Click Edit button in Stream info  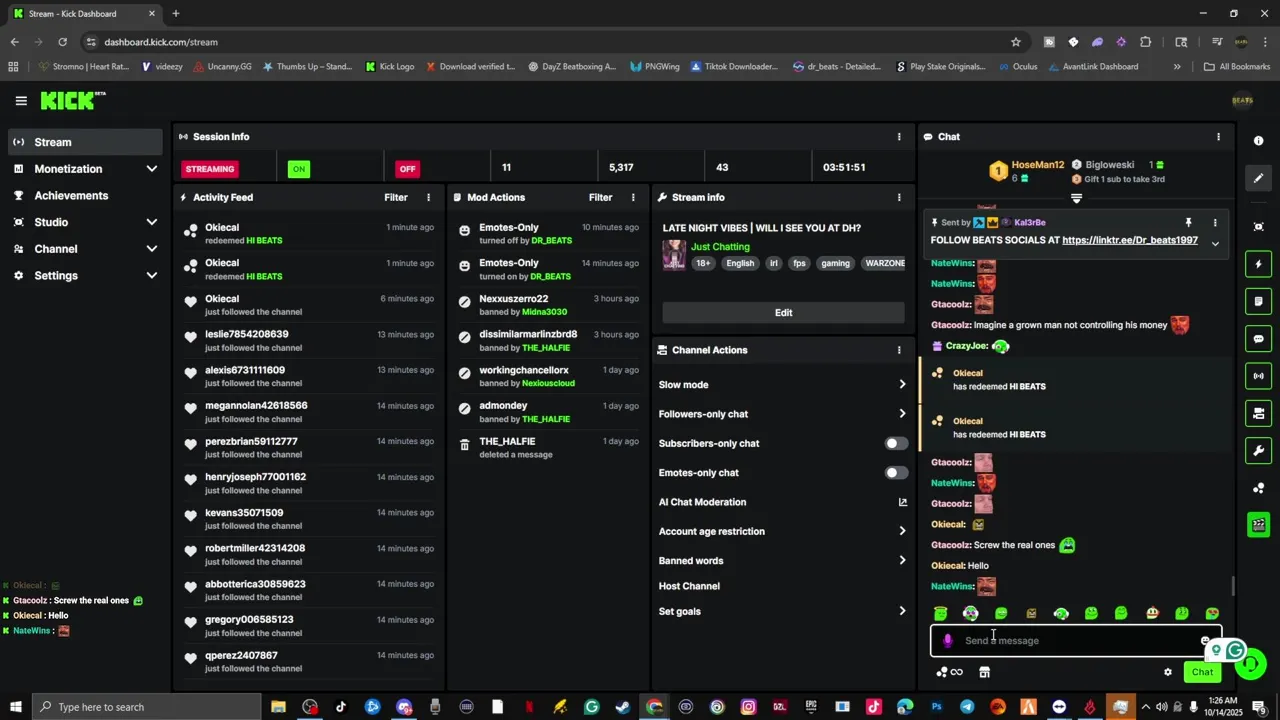pos(783,313)
